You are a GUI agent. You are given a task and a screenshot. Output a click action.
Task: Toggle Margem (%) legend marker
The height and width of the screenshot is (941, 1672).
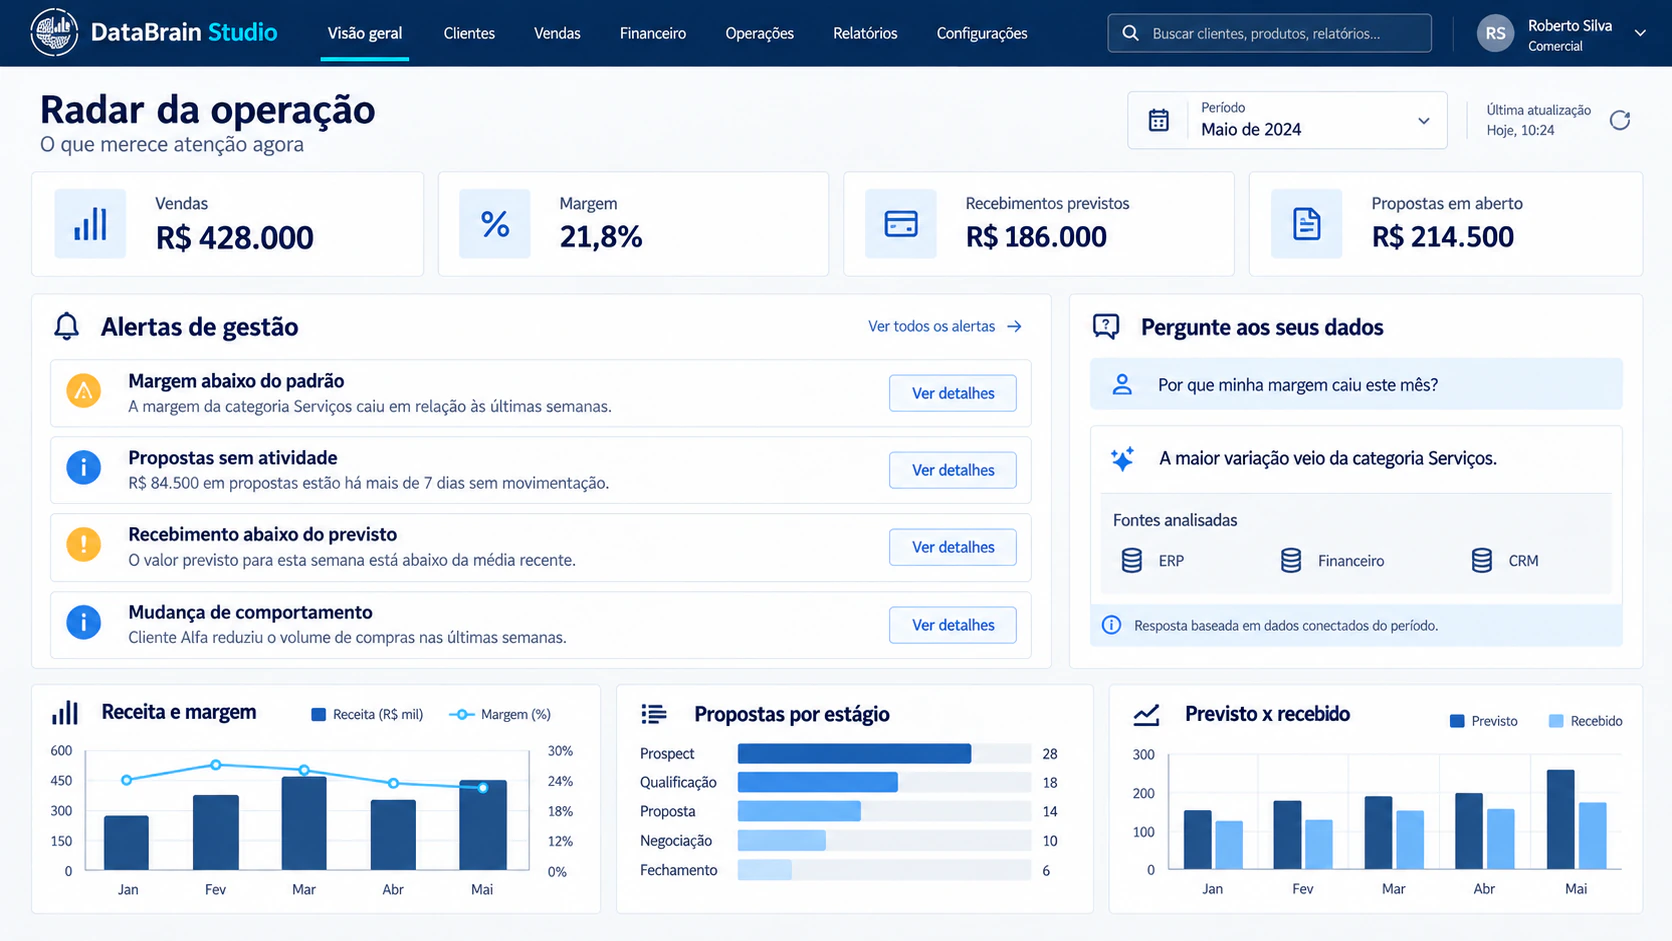click(461, 714)
